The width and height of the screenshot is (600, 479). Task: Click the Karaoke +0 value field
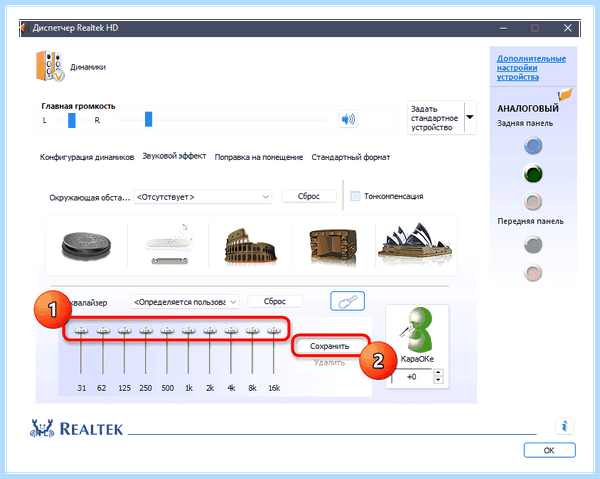click(412, 377)
